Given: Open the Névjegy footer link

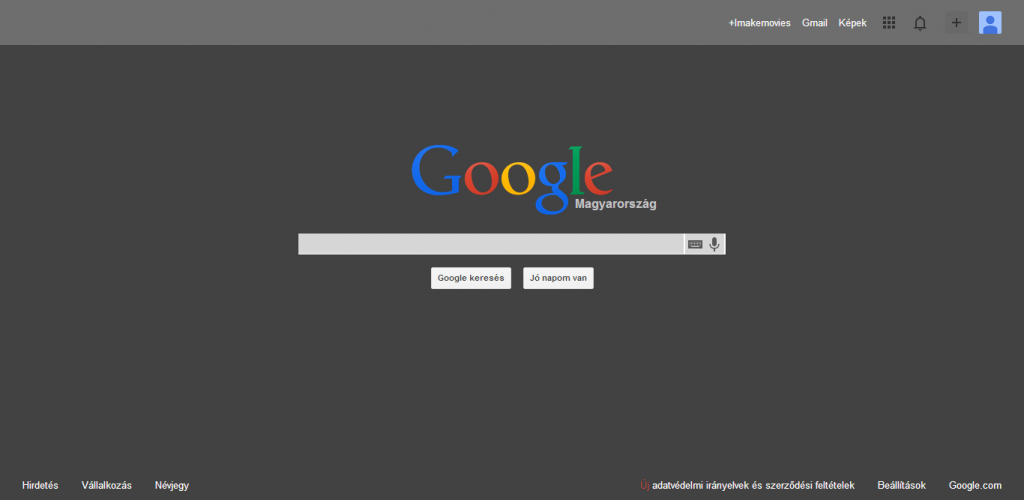Looking at the screenshot, I should point(172,486).
